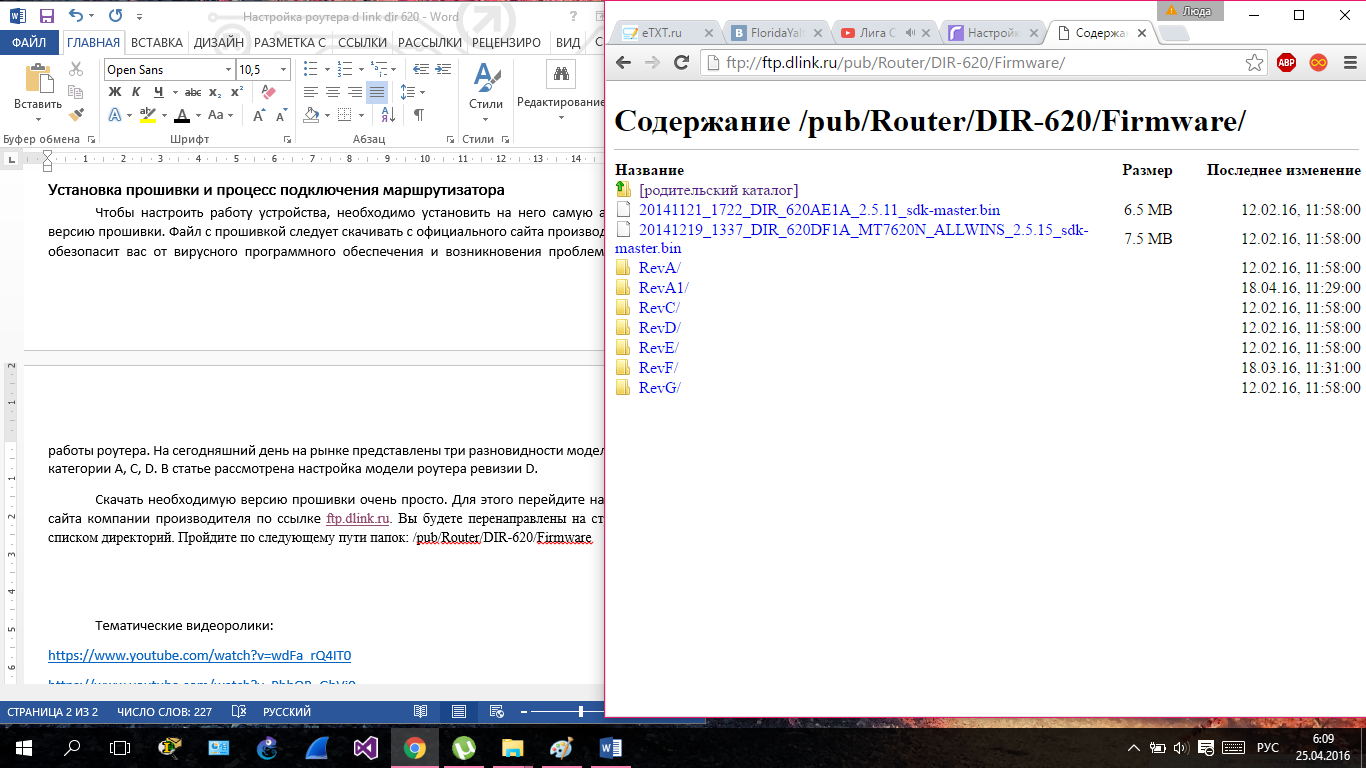The height and width of the screenshot is (768, 1366).
Task: Follow the ftp.dlink.ru link in the document
Action: (x=357, y=519)
